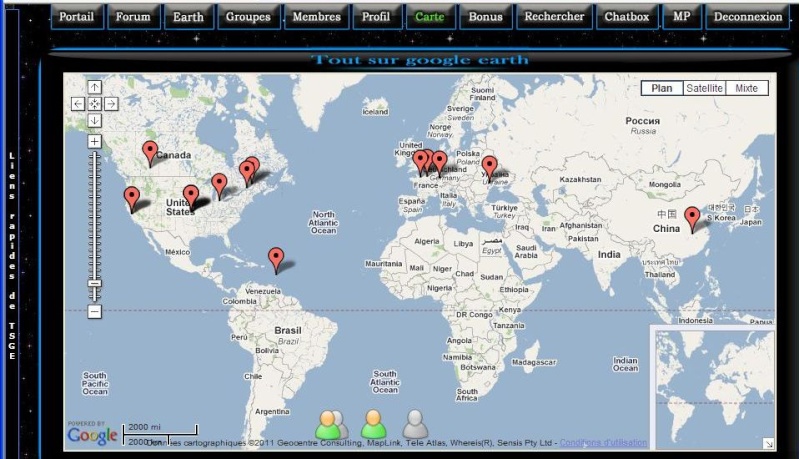Click the double green user icon
This screenshot has height=459, width=799.
331,425
